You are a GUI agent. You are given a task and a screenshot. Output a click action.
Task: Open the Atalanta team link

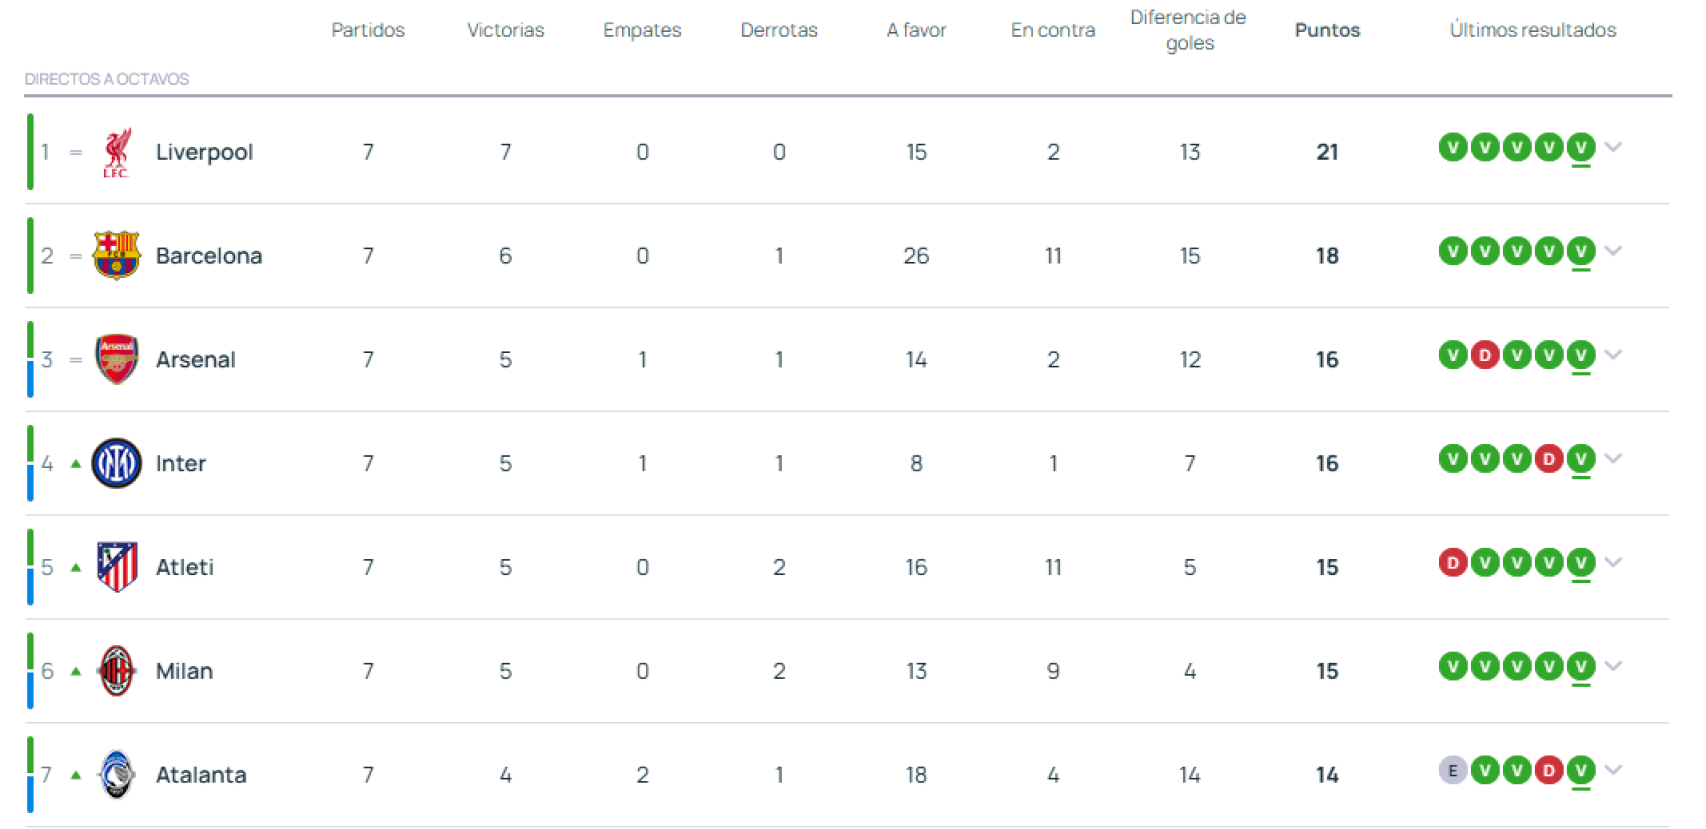point(201,774)
